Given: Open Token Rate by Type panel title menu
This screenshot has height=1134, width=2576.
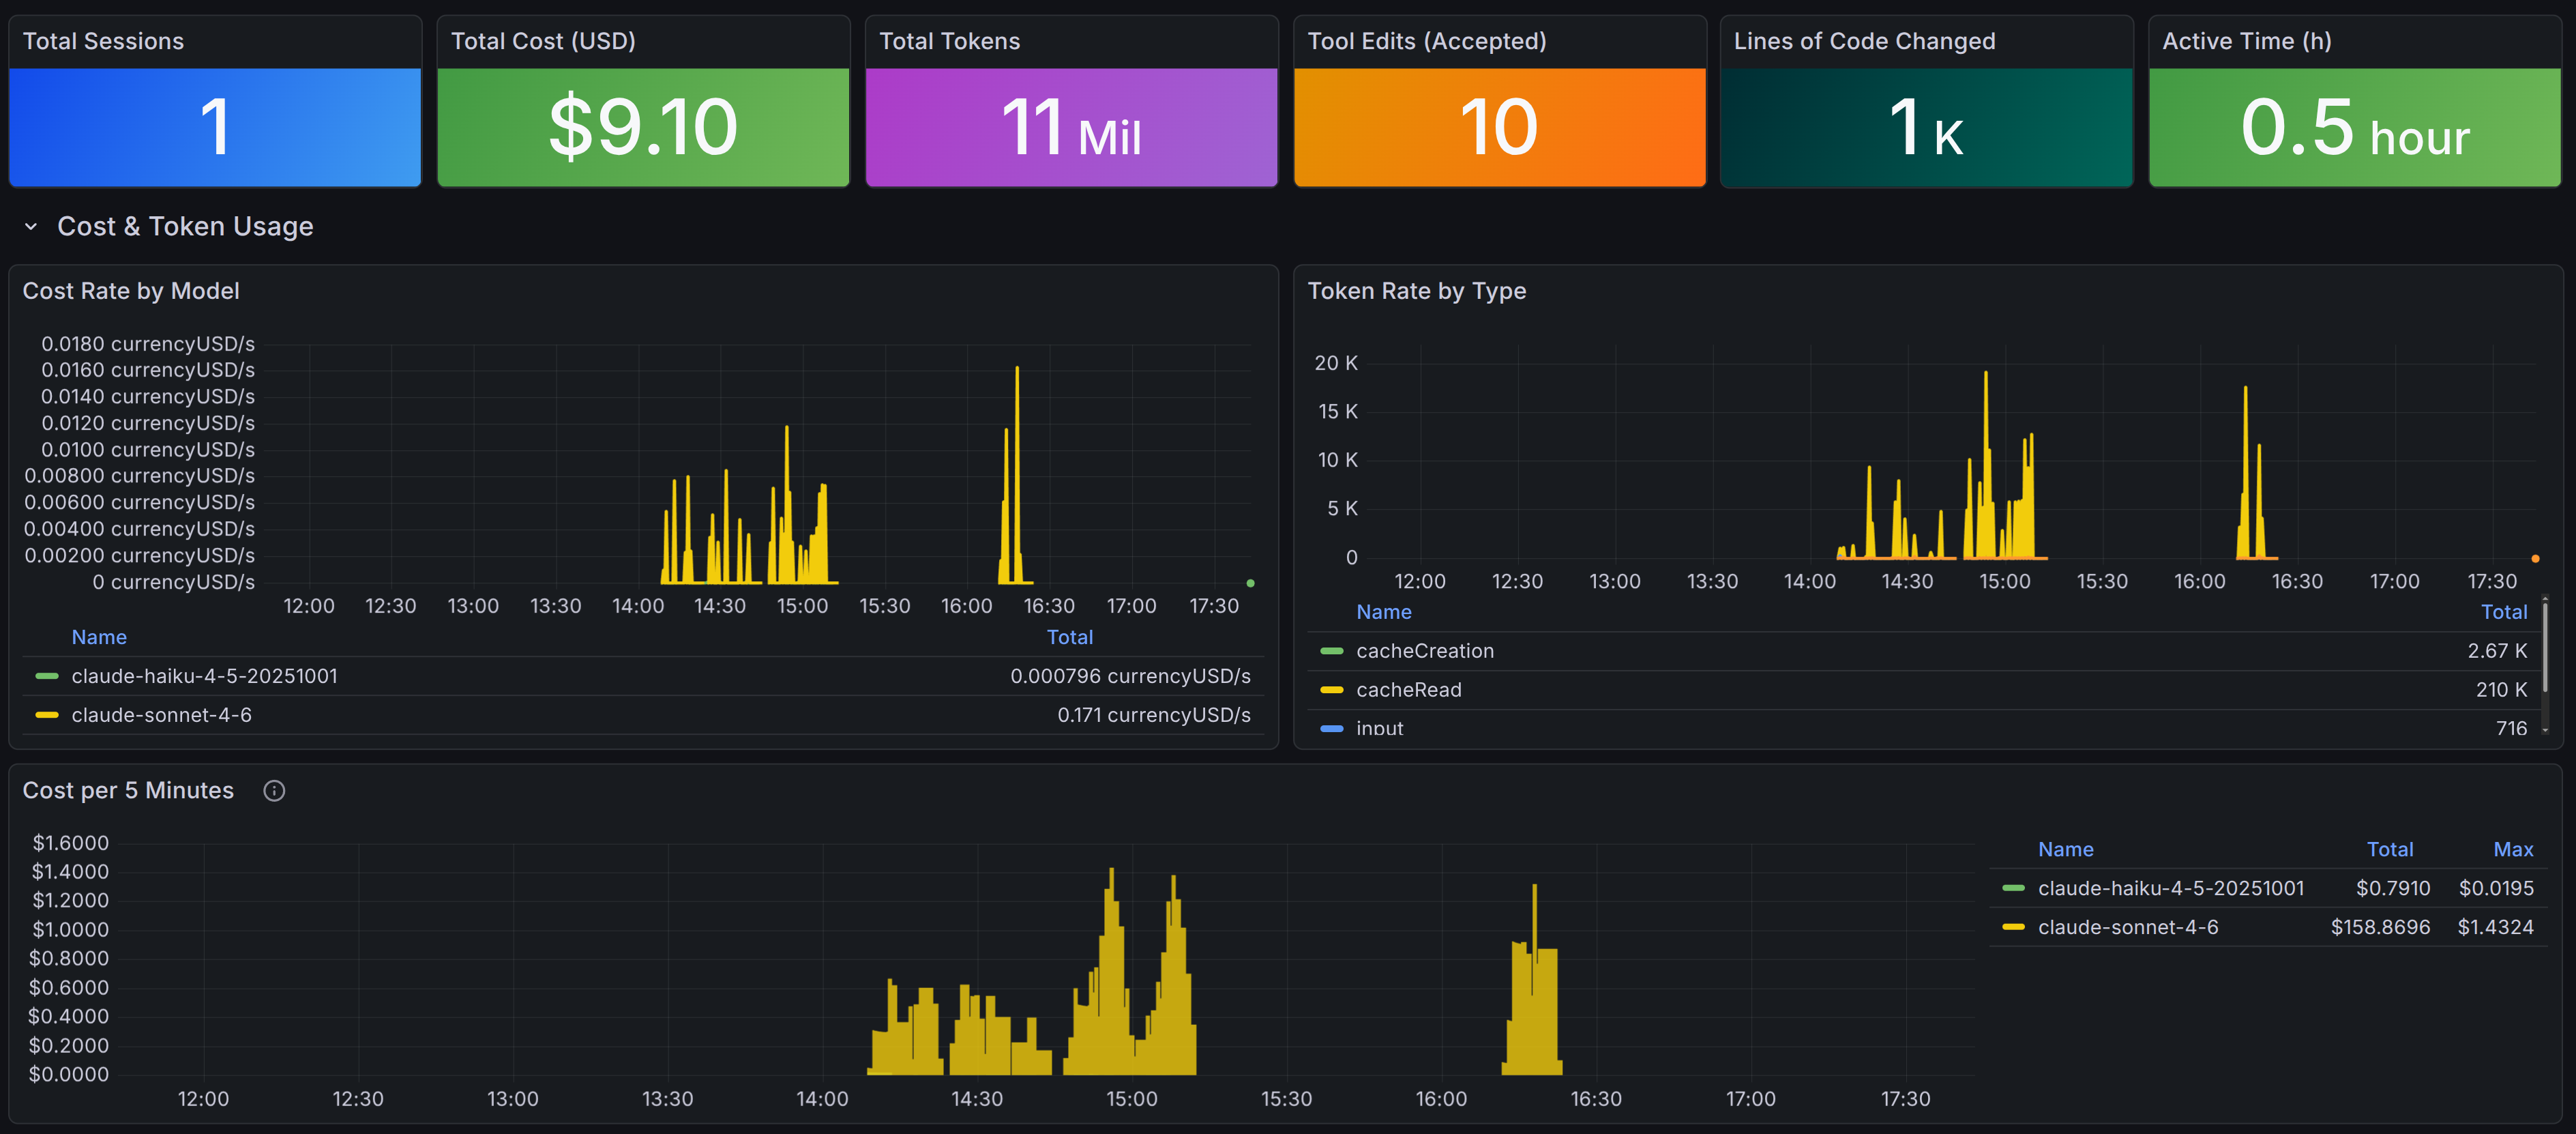Looking at the screenshot, I should point(1416,291).
